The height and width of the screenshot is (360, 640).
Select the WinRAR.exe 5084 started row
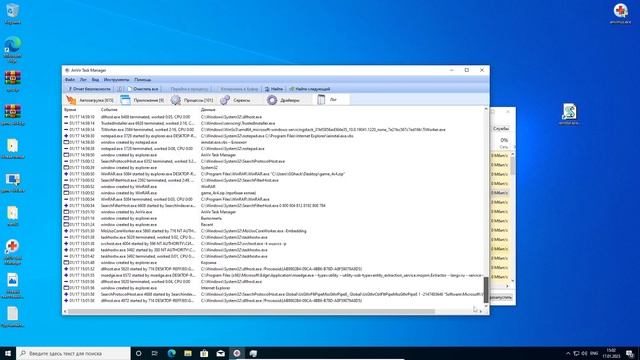click(273, 174)
